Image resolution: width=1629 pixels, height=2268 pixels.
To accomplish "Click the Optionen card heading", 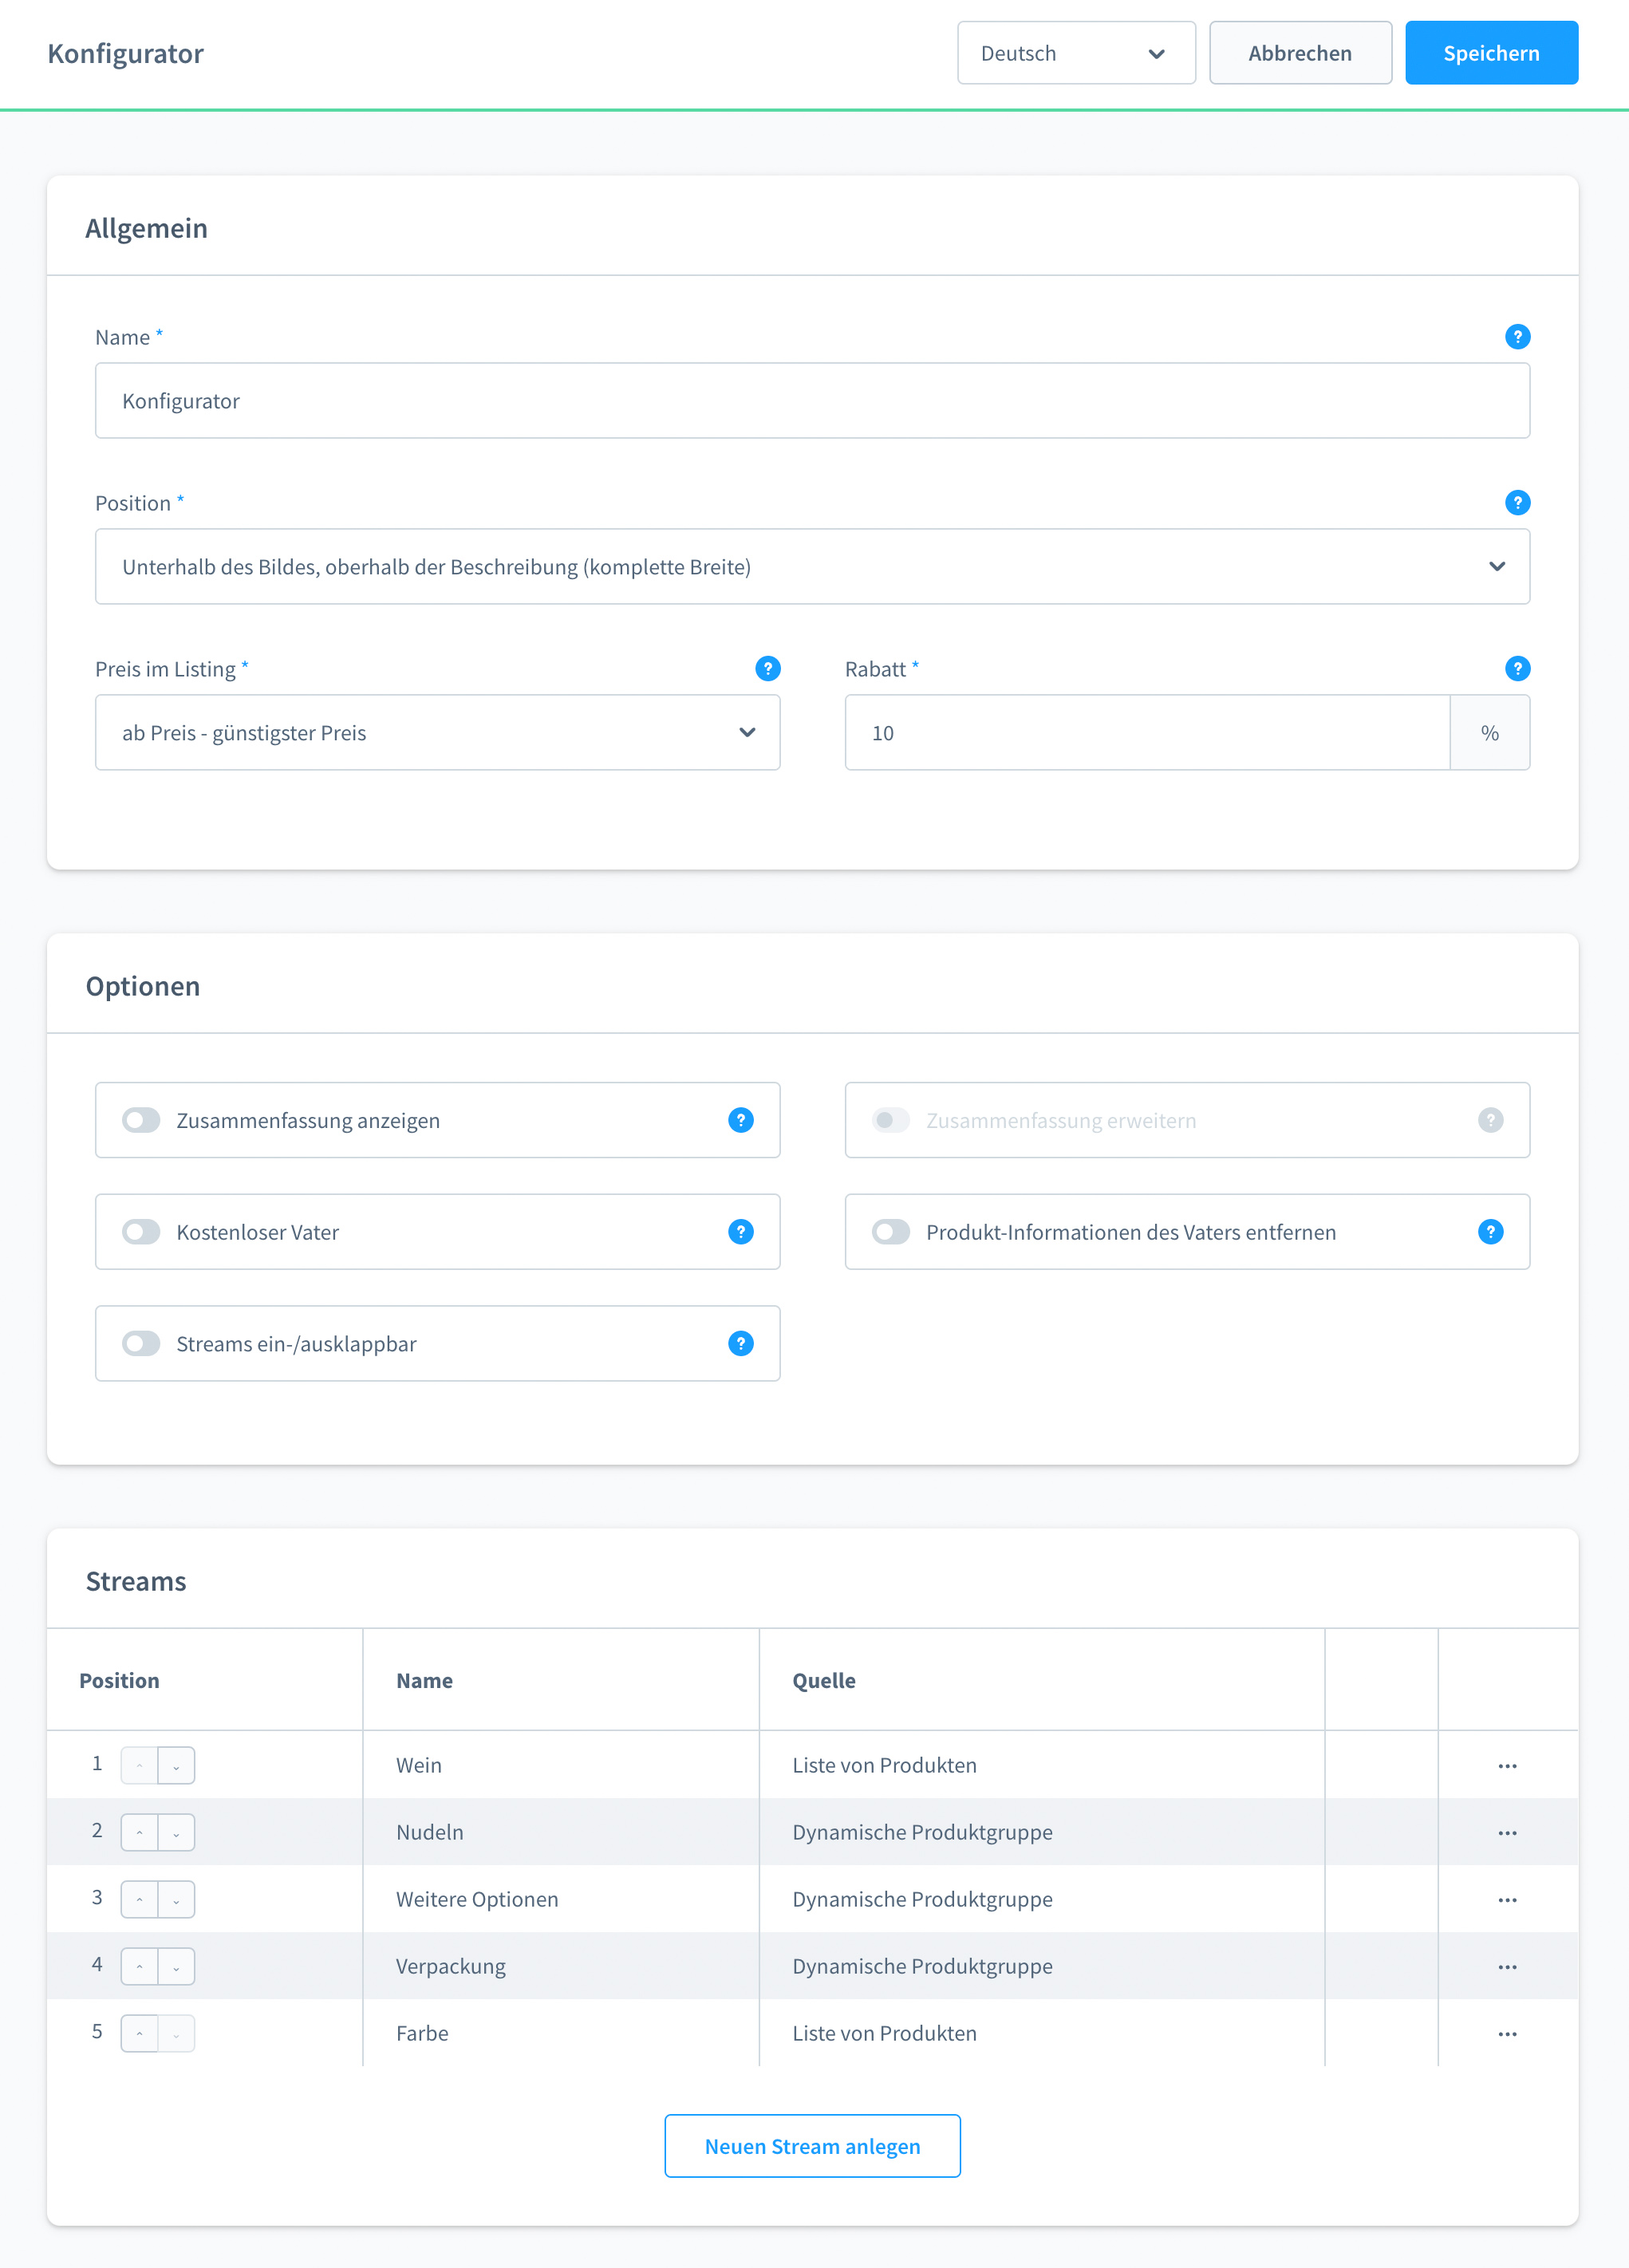I will [143, 987].
